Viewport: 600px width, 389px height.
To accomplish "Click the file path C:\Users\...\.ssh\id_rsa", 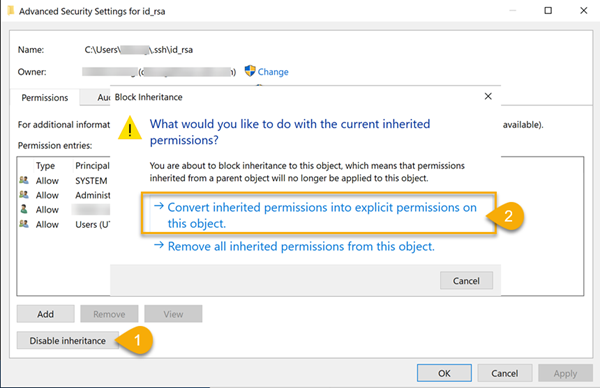I will coord(139,50).
